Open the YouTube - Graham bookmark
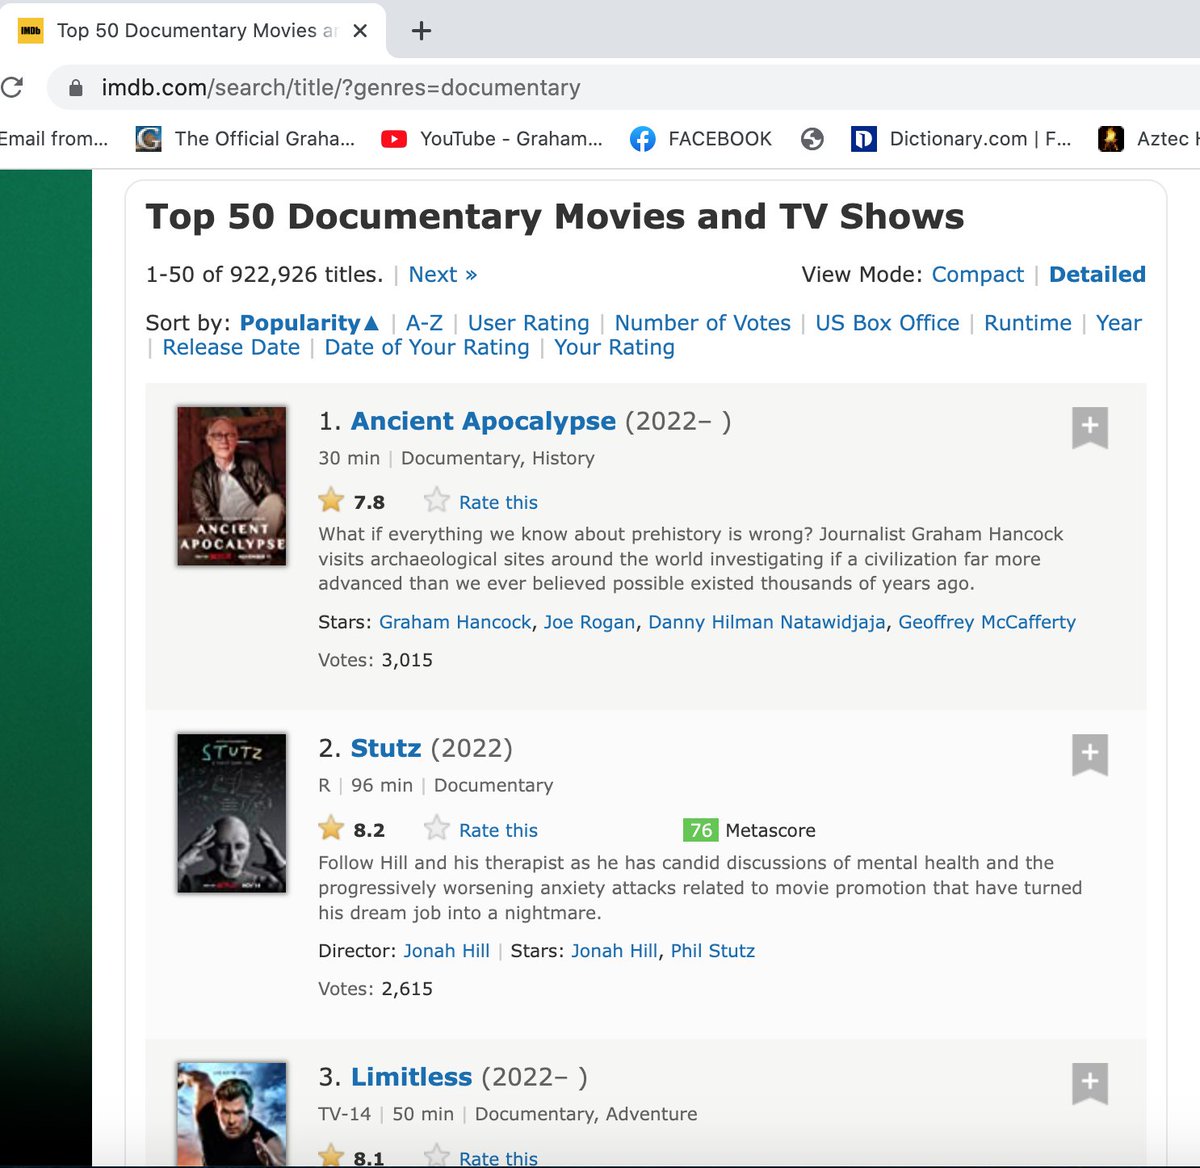This screenshot has height=1168, width=1200. (492, 139)
